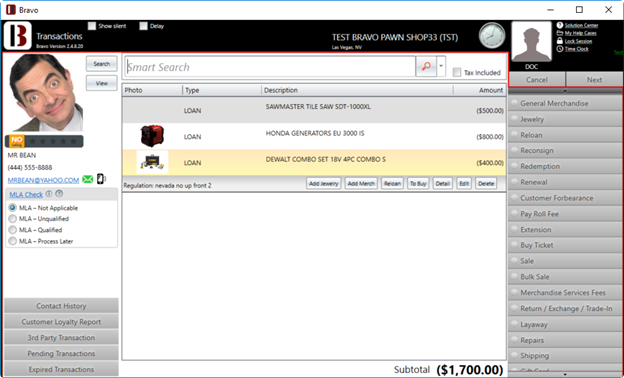Select Layaway menu item
624x378 pixels.
point(565,324)
